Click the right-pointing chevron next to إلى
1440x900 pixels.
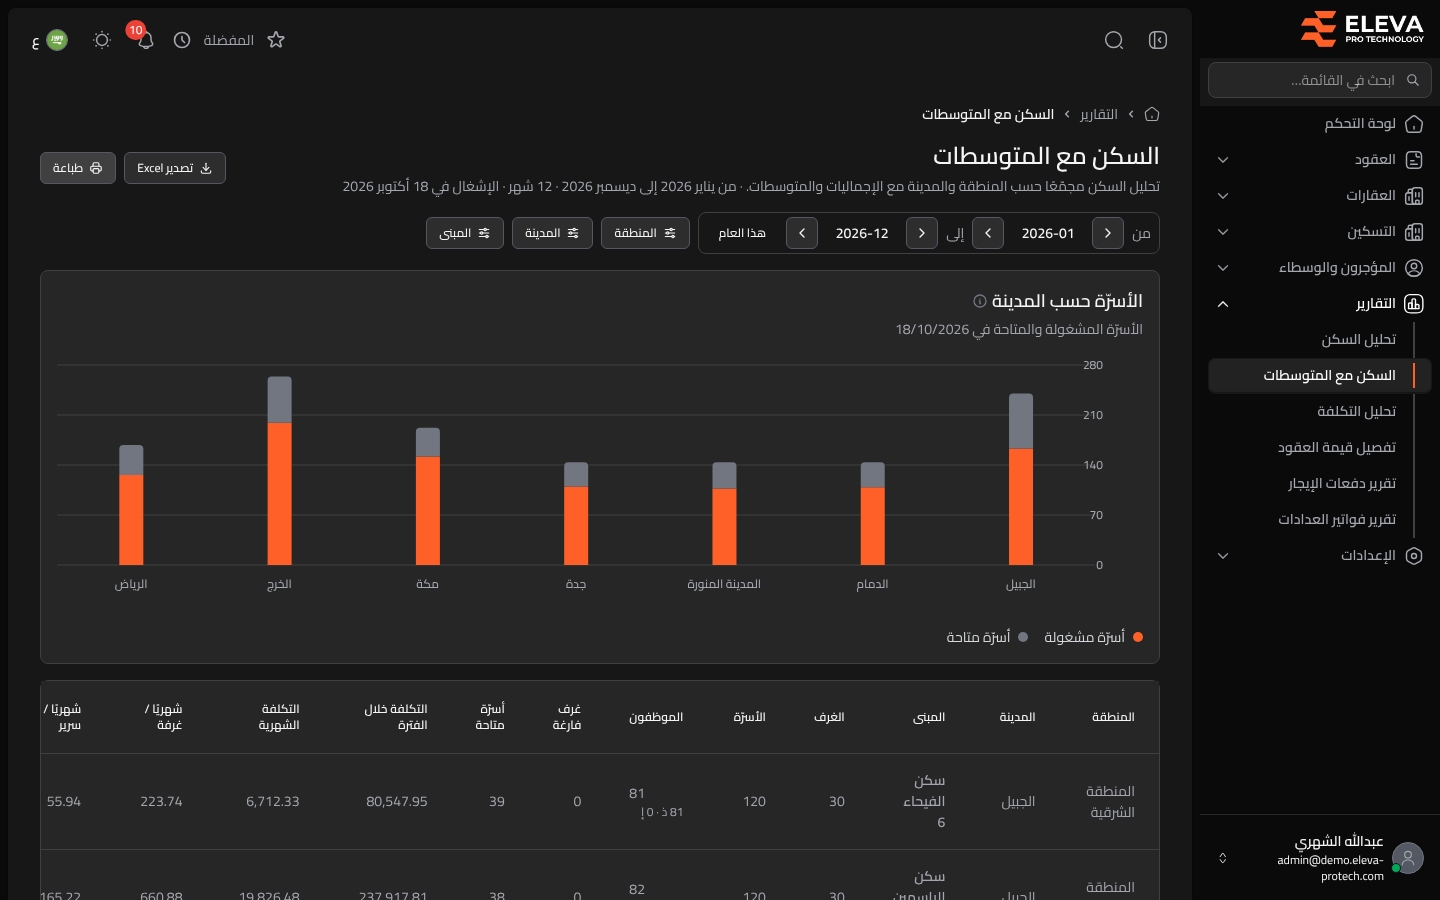922,233
